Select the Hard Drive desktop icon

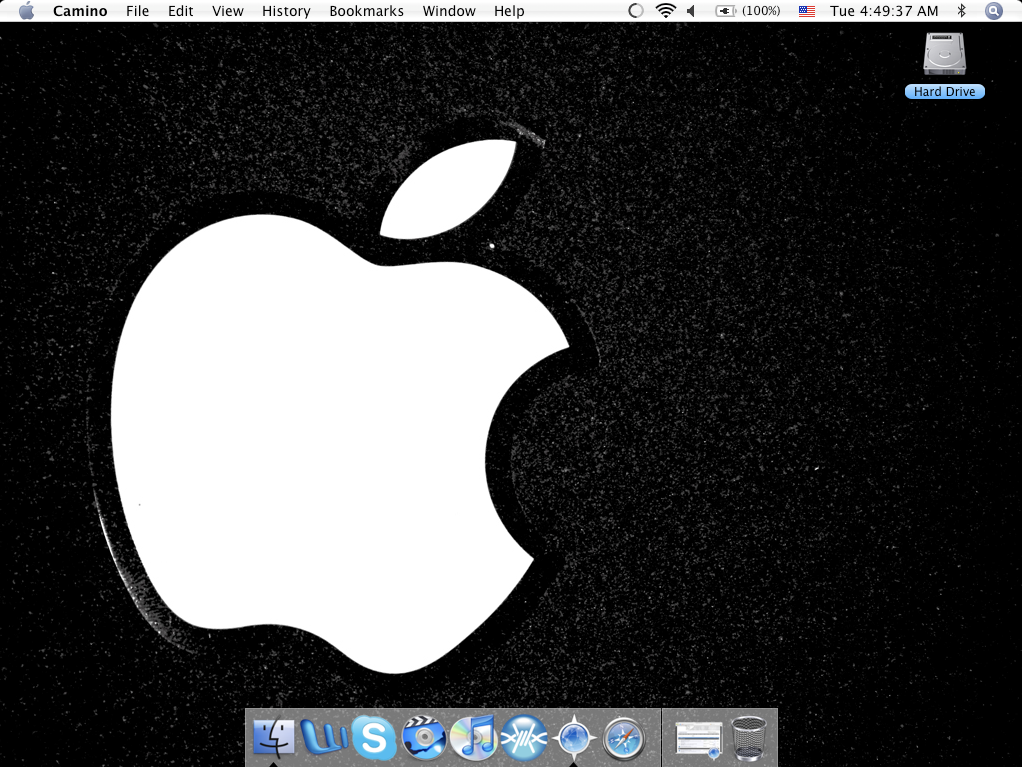[x=944, y=55]
